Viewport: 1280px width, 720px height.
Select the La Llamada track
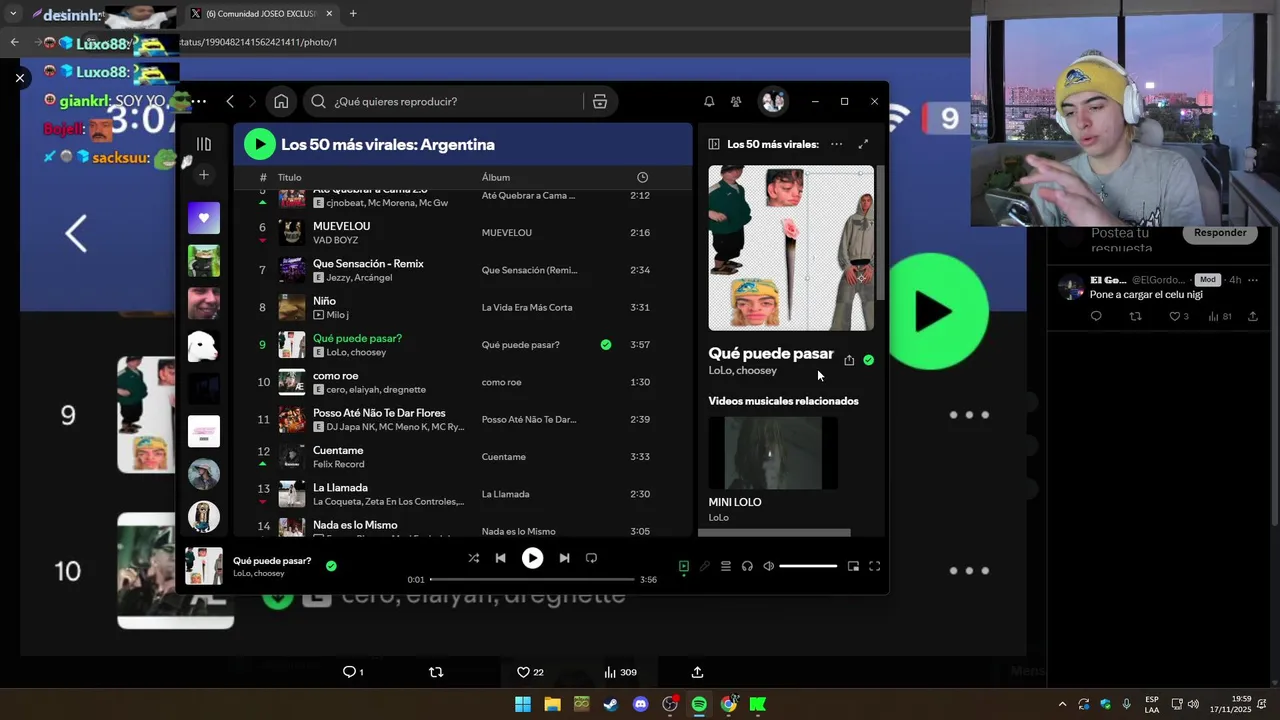[x=340, y=488]
